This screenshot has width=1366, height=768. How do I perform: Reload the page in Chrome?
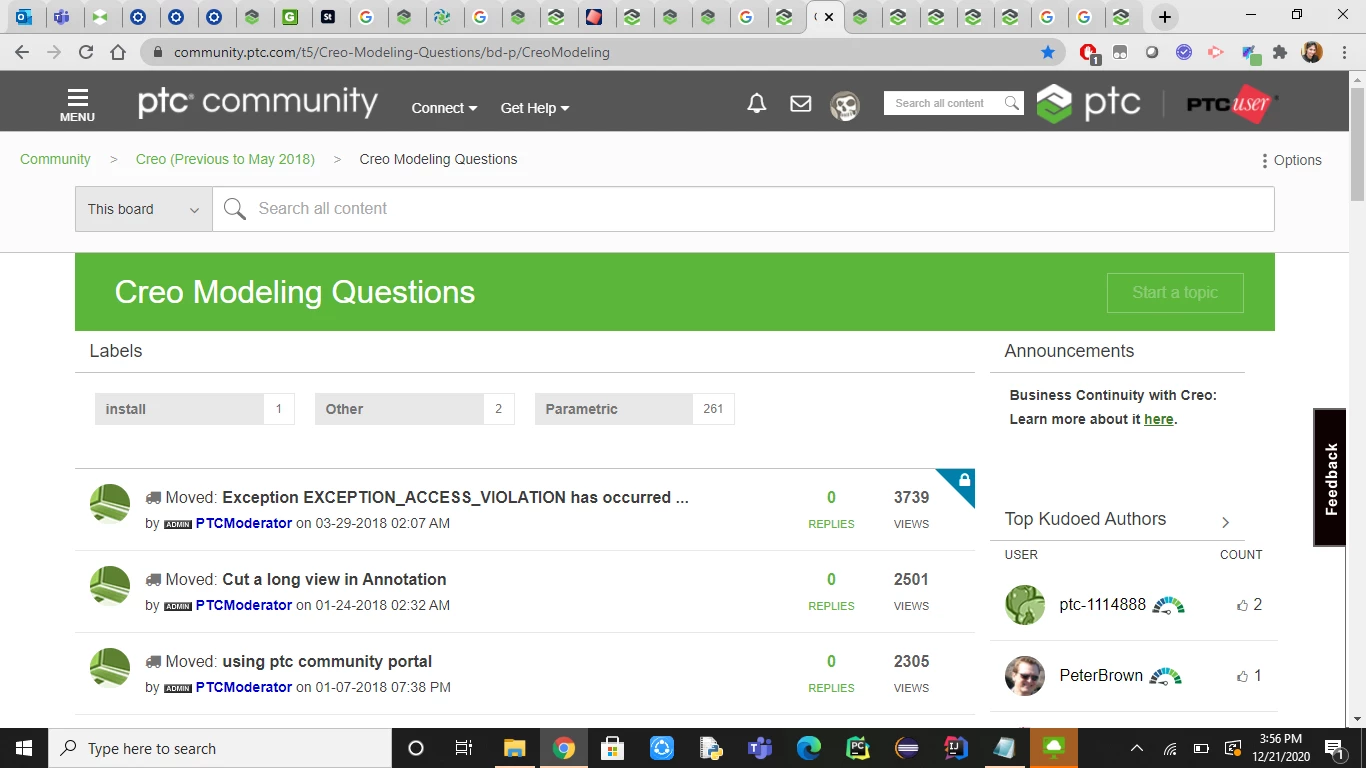point(86,52)
